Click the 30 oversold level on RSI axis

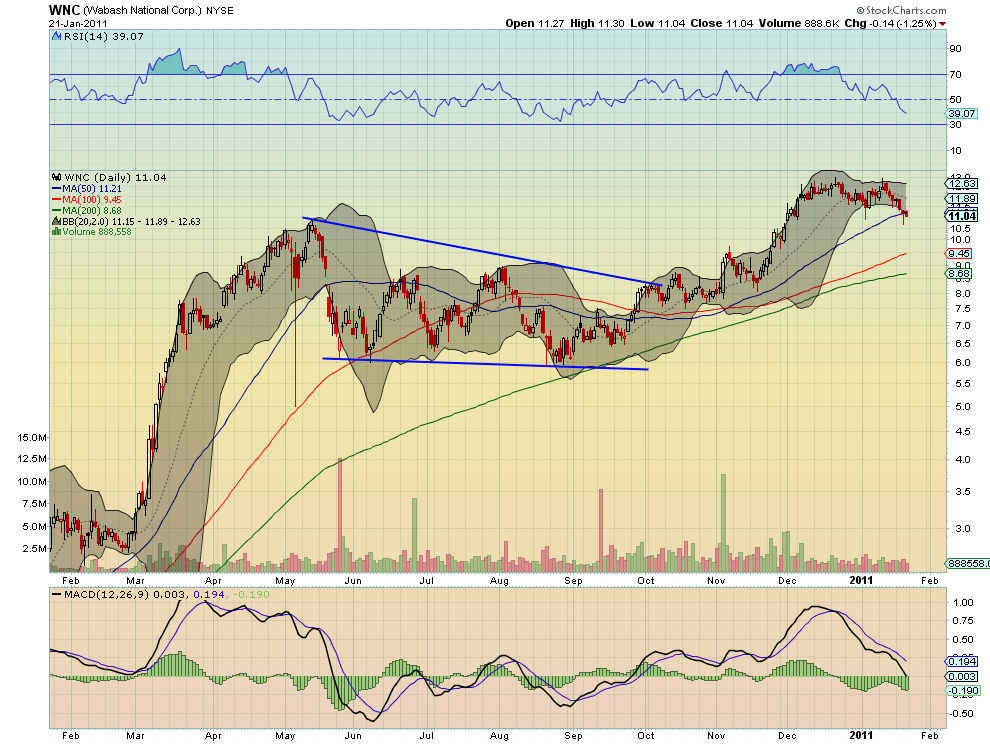coord(955,125)
